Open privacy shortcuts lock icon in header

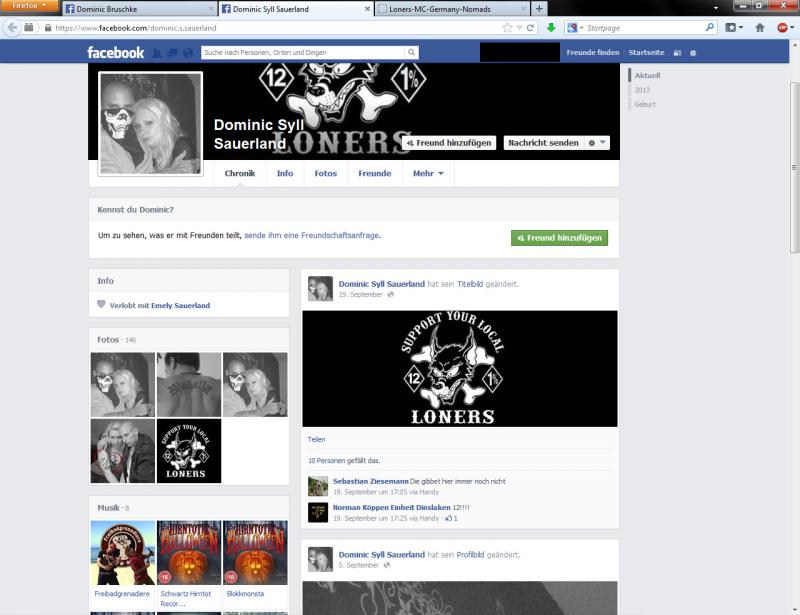coord(677,53)
